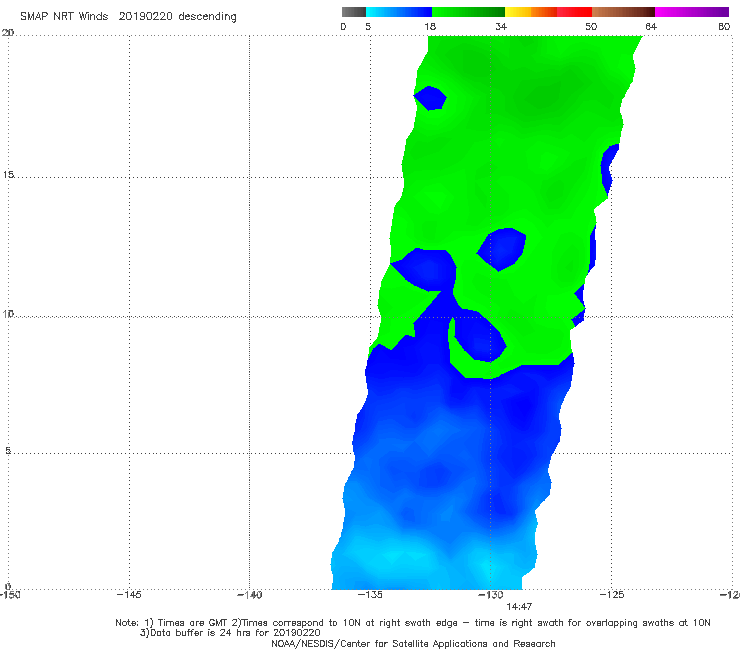This screenshot has height=650, width=740.
Task: Click the color bar label "64"
Action: pyautogui.click(x=651, y=26)
